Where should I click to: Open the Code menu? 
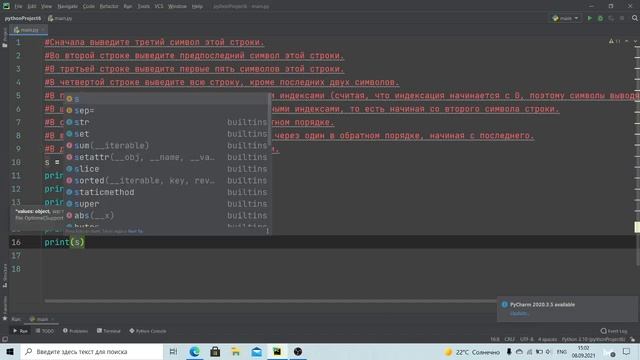tap(89, 6)
